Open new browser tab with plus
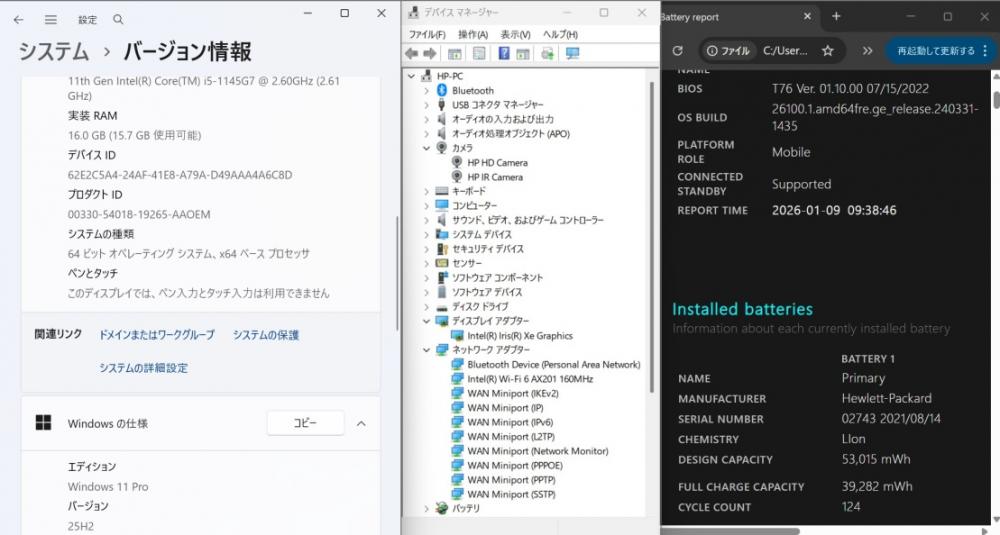Screen dimensions: 1000x535 [x=836, y=17]
